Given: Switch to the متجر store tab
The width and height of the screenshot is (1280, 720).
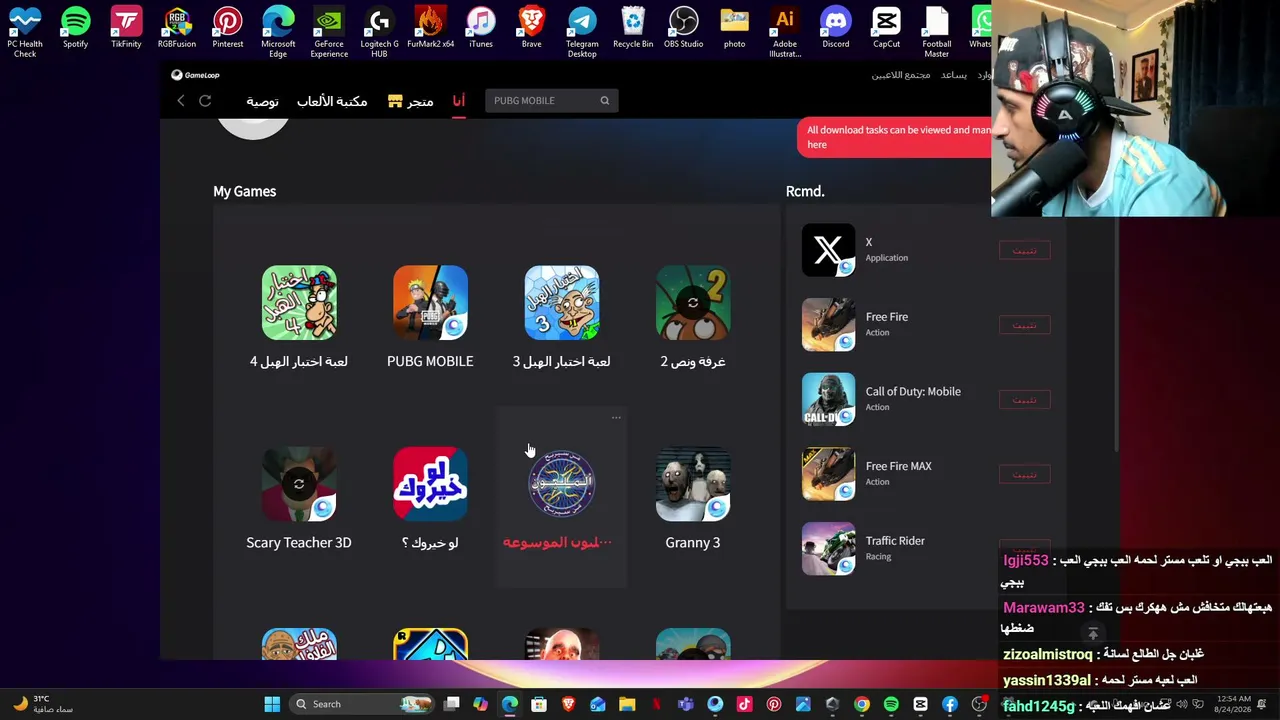Looking at the screenshot, I should (x=411, y=101).
